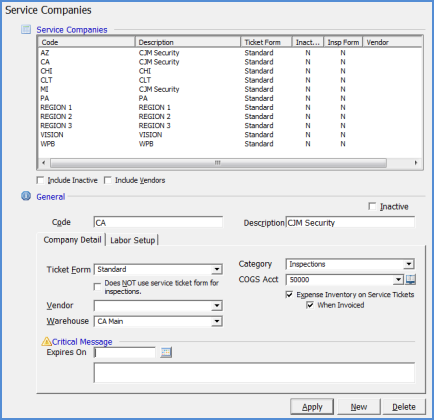Click the Delete button

click(404, 407)
